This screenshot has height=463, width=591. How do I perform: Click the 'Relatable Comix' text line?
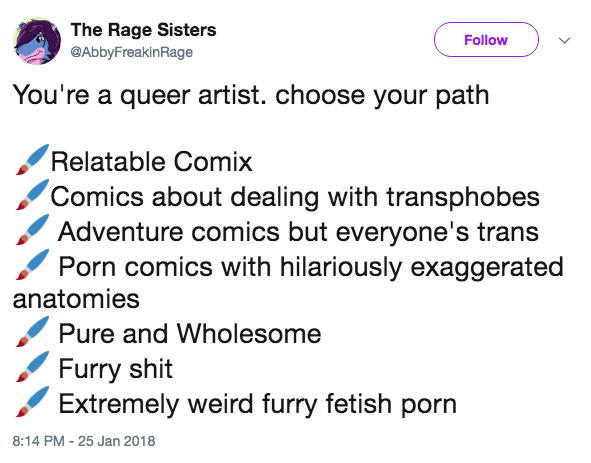[x=151, y=162]
